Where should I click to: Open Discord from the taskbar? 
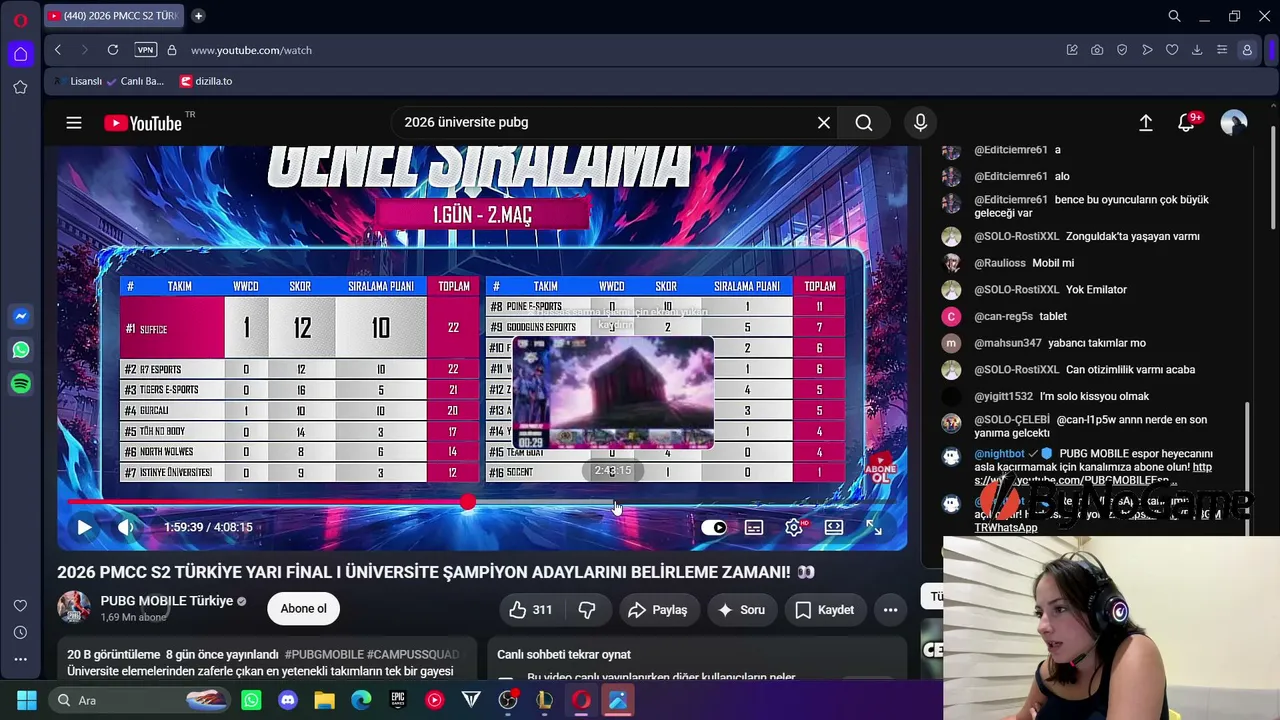tap(288, 700)
